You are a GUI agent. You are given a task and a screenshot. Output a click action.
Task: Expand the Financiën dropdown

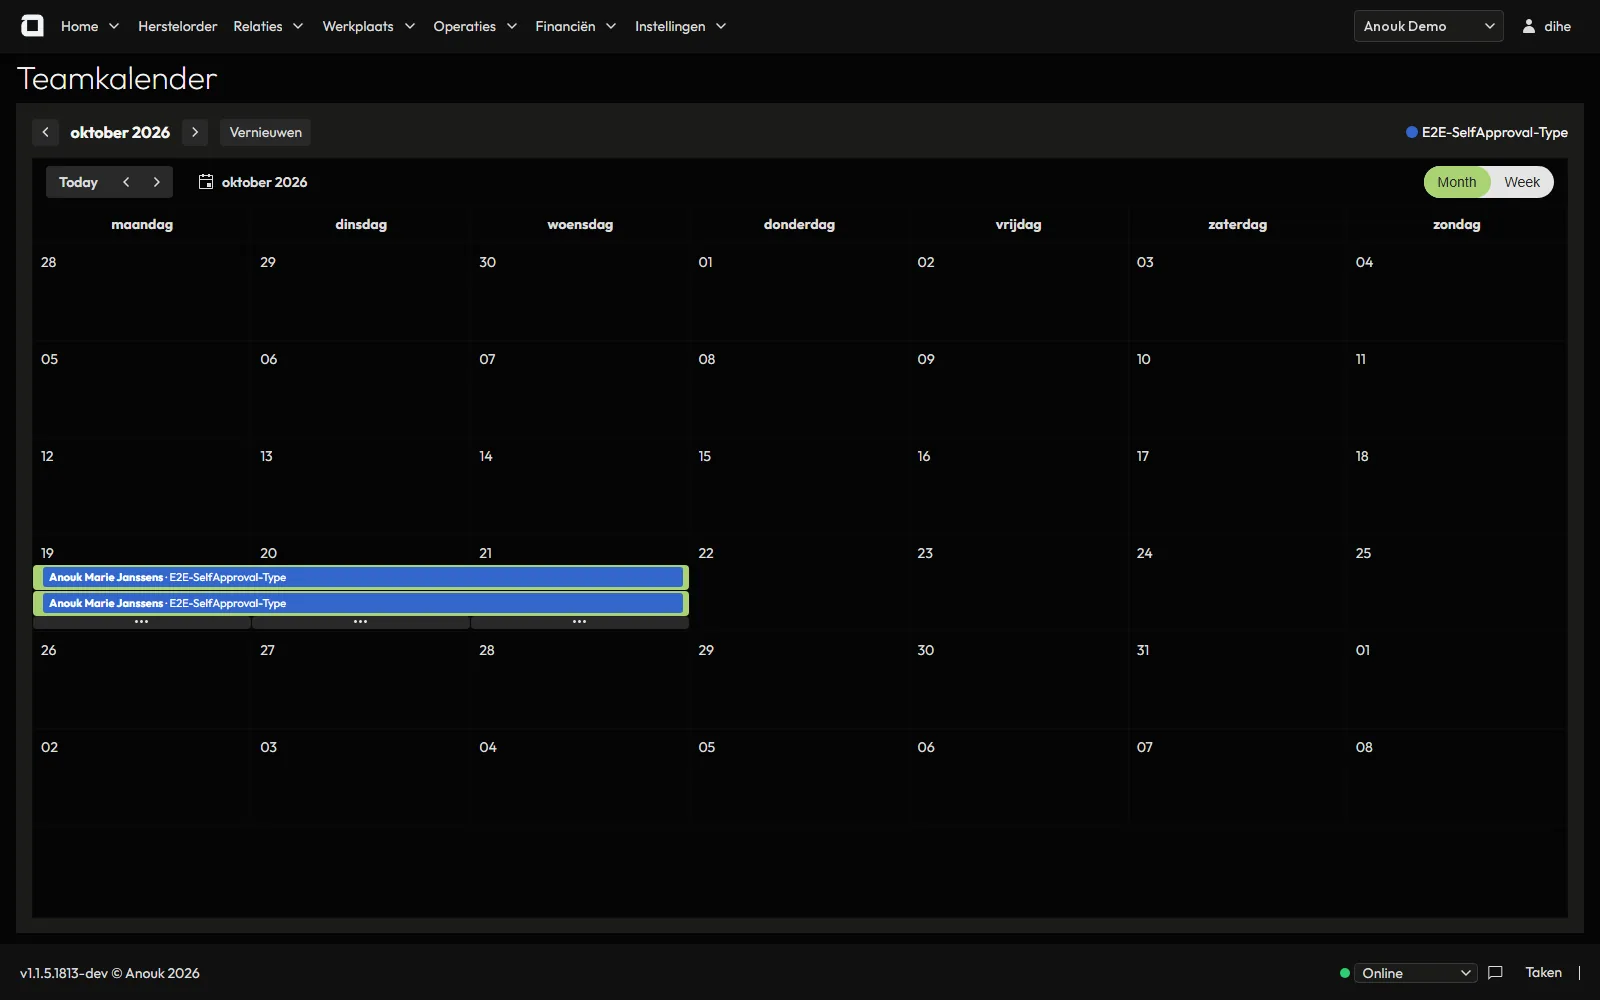(576, 27)
